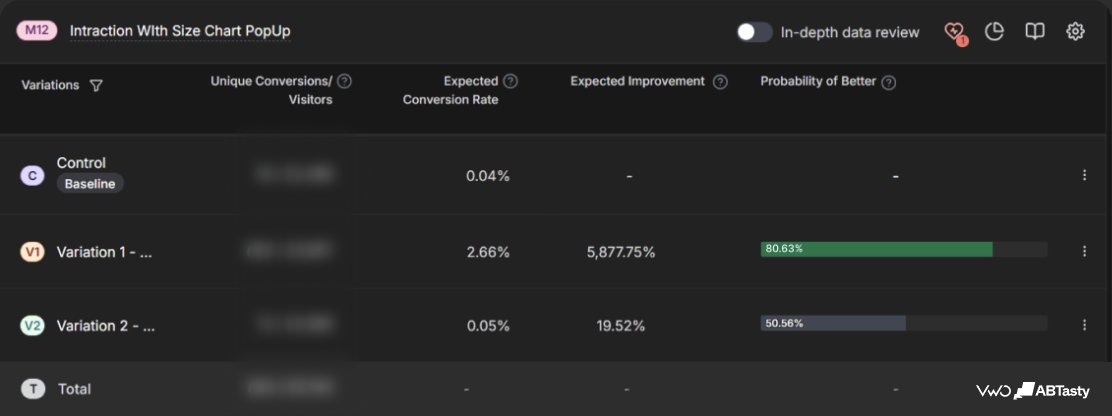Screen dimensions: 1112x416
Task: Select Variation 1 row label
Action: [104, 252]
